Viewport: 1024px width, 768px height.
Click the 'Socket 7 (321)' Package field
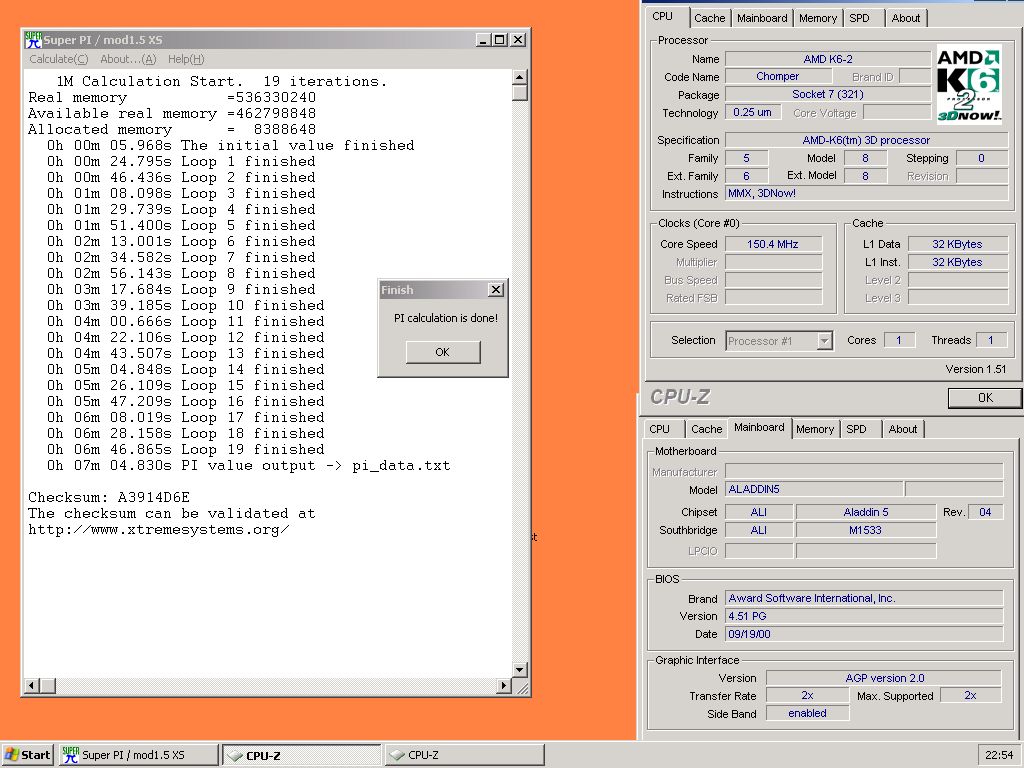828,94
